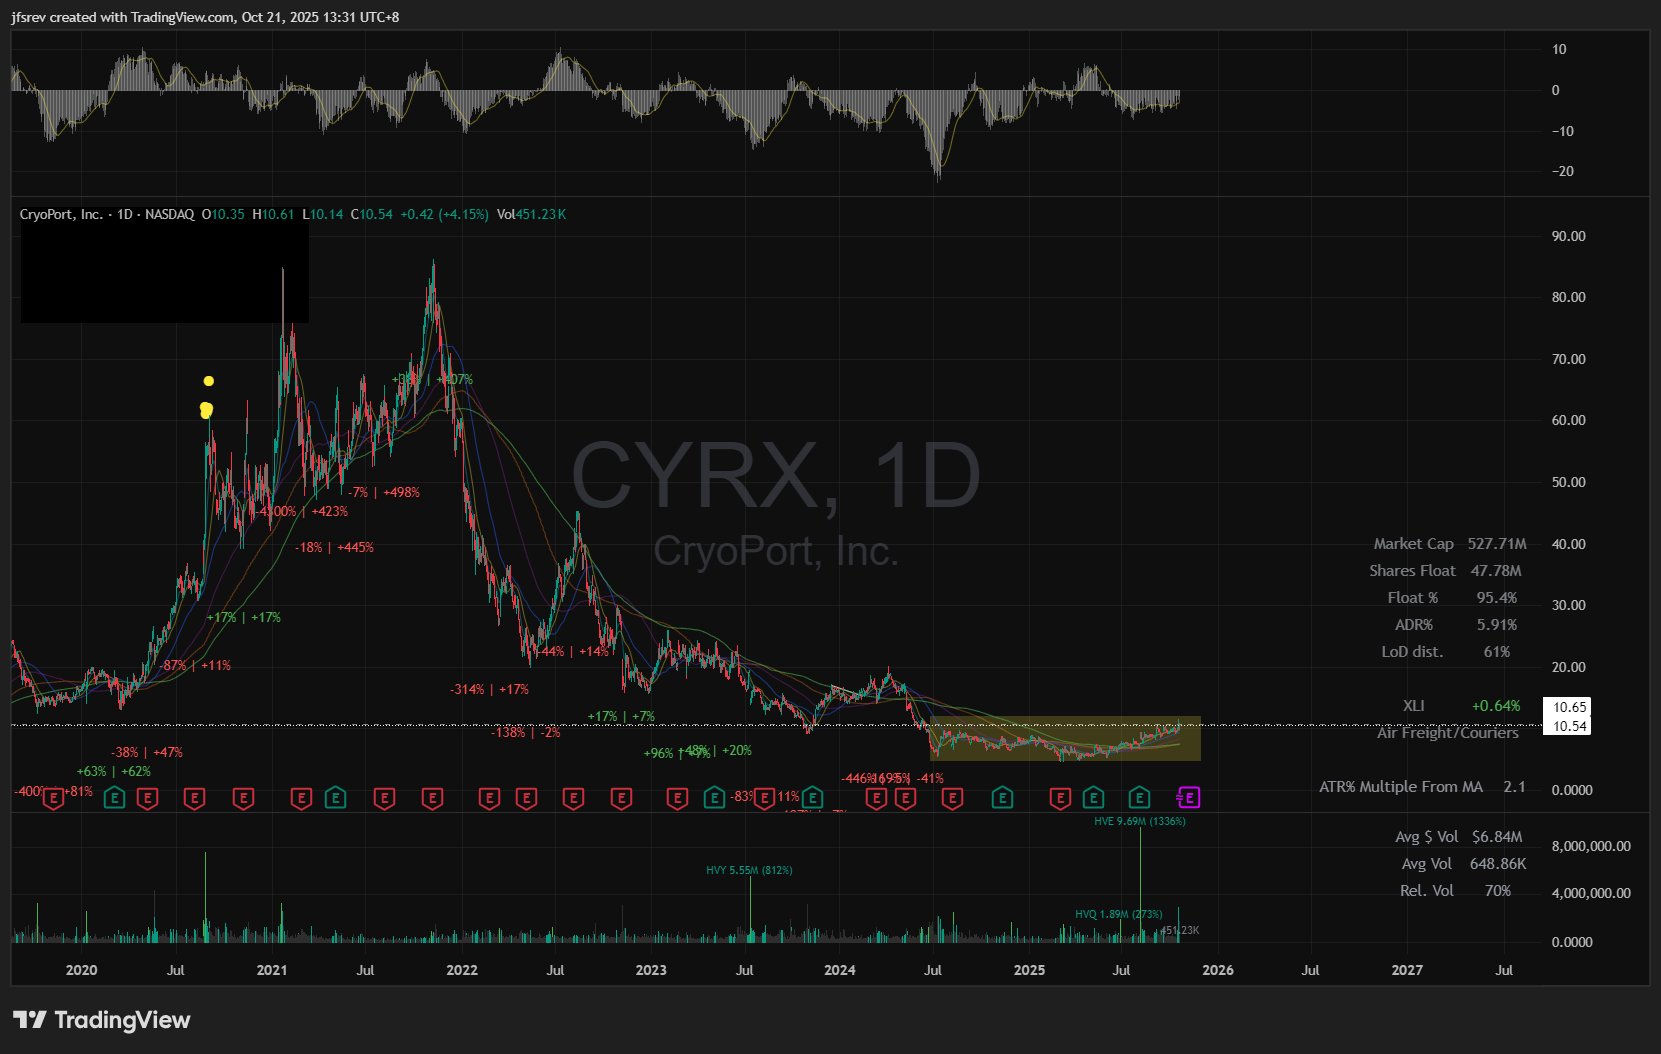The height and width of the screenshot is (1054, 1661).
Task: Click the -20 level on the indicator axis
Action: pos(1562,171)
